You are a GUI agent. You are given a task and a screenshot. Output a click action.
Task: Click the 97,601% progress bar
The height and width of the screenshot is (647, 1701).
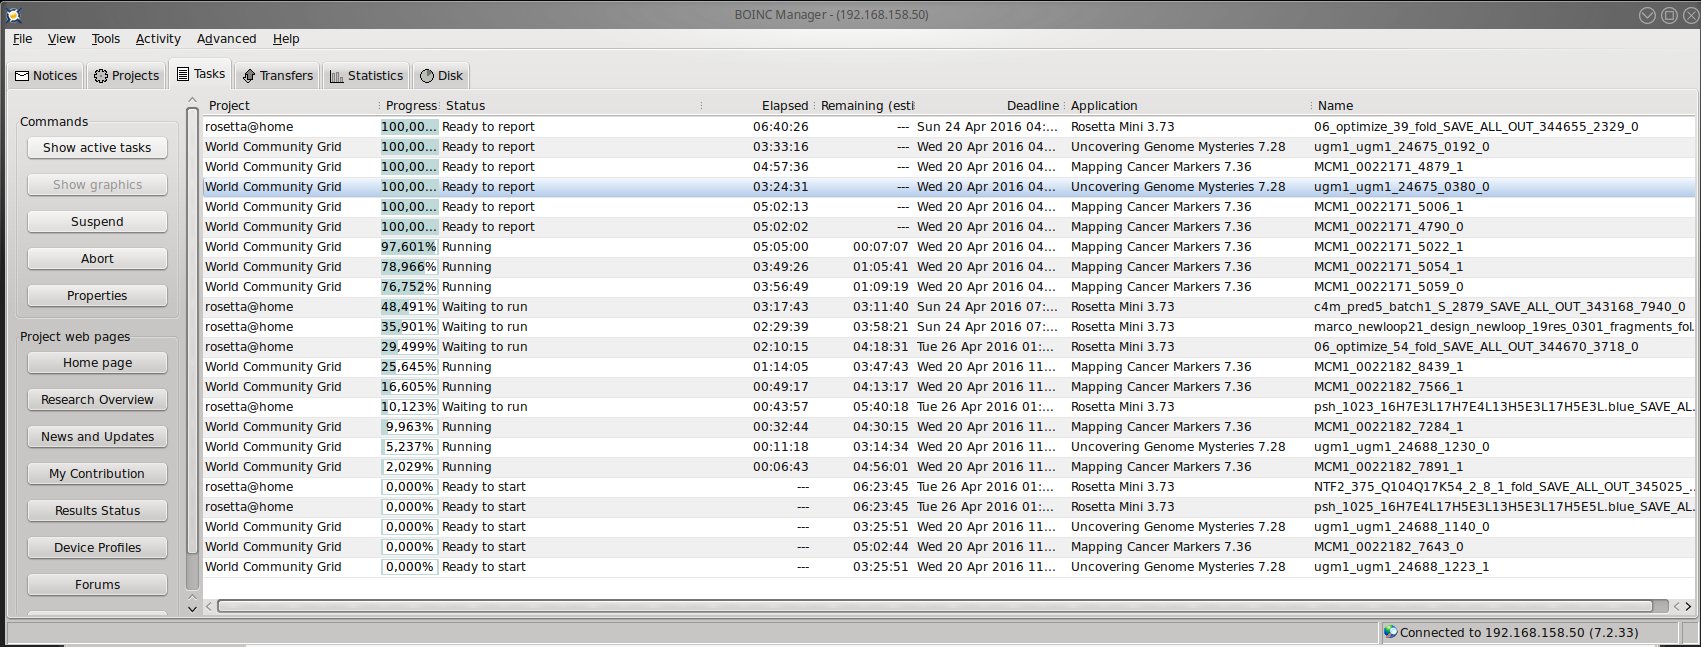tap(409, 247)
